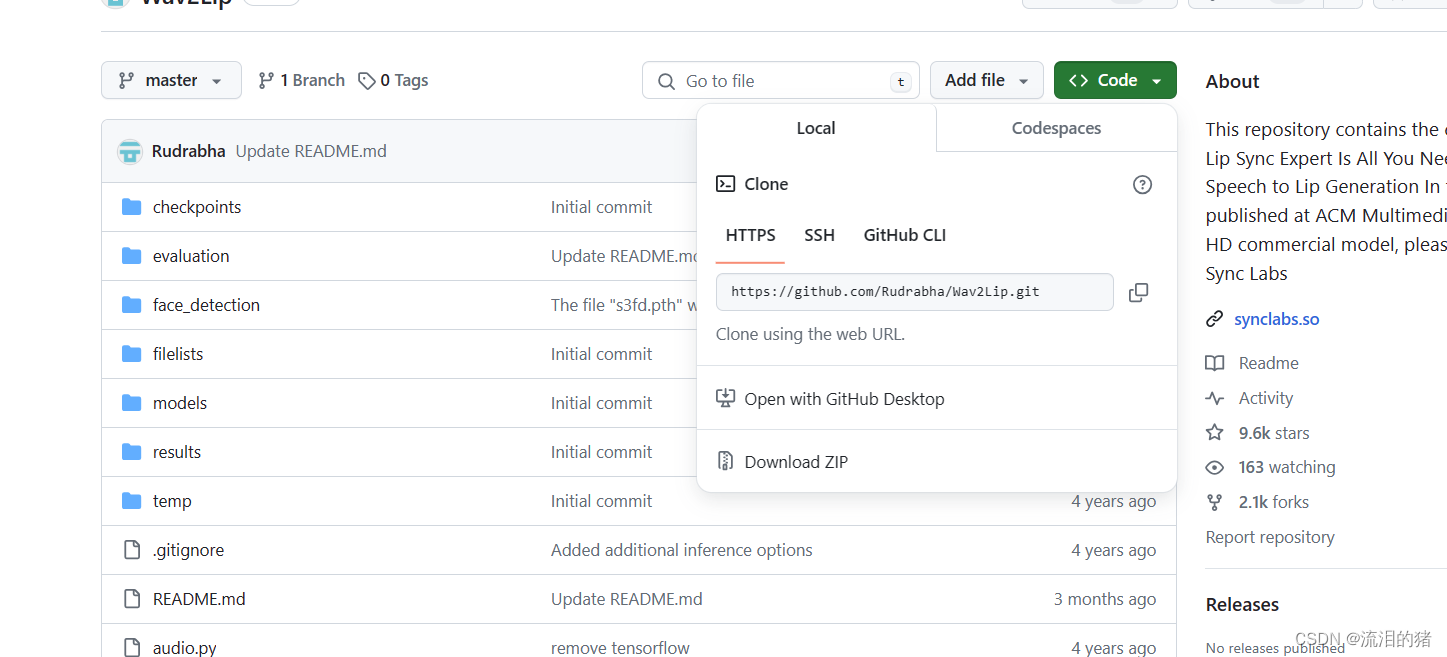This screenshot has width=1447, height=657.
Task: Open the filelists folder
Action: 178,354
